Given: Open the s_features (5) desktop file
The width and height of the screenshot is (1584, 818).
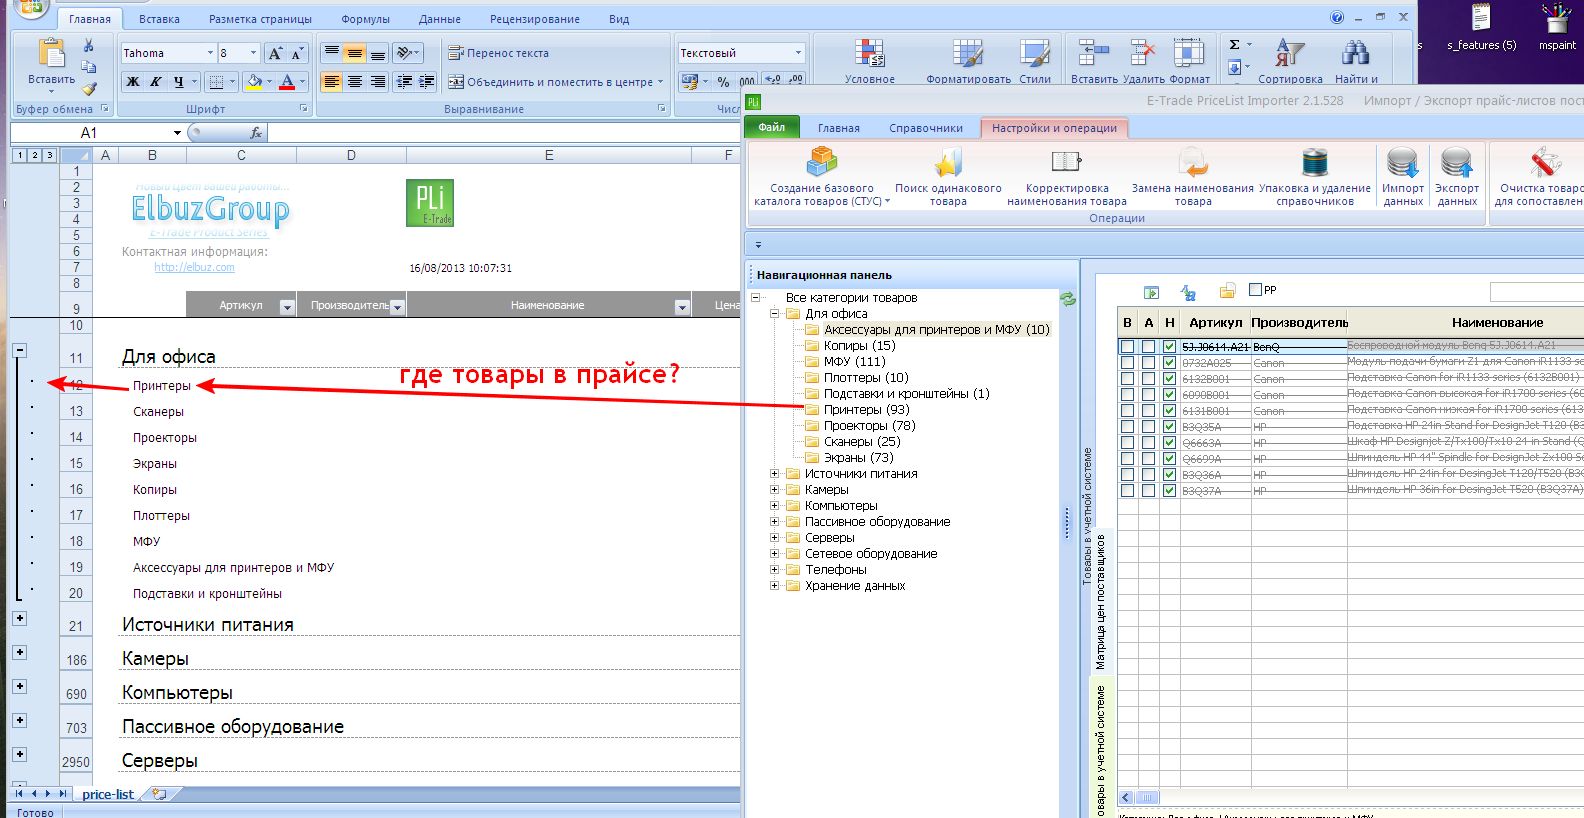Looking at the screenshot, I should pyautogui.click(x=1481, y=28).
